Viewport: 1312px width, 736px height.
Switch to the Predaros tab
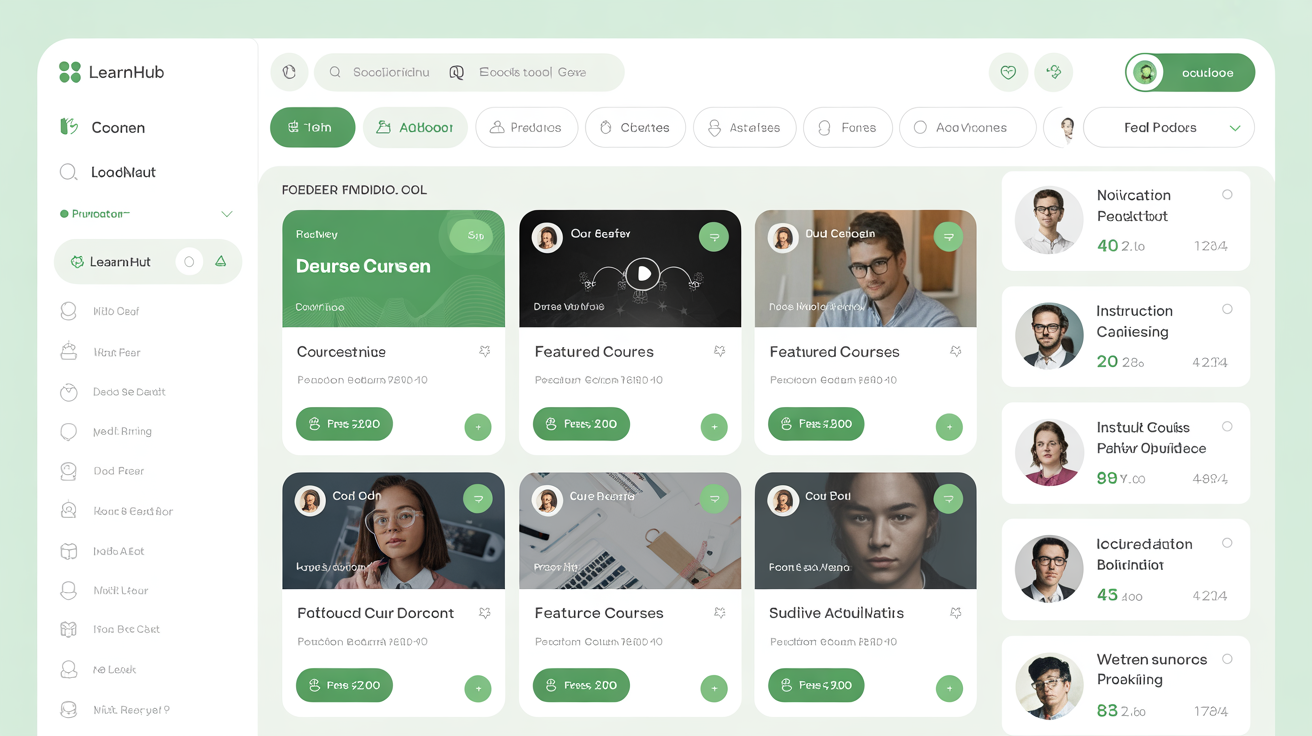point(526,128)
